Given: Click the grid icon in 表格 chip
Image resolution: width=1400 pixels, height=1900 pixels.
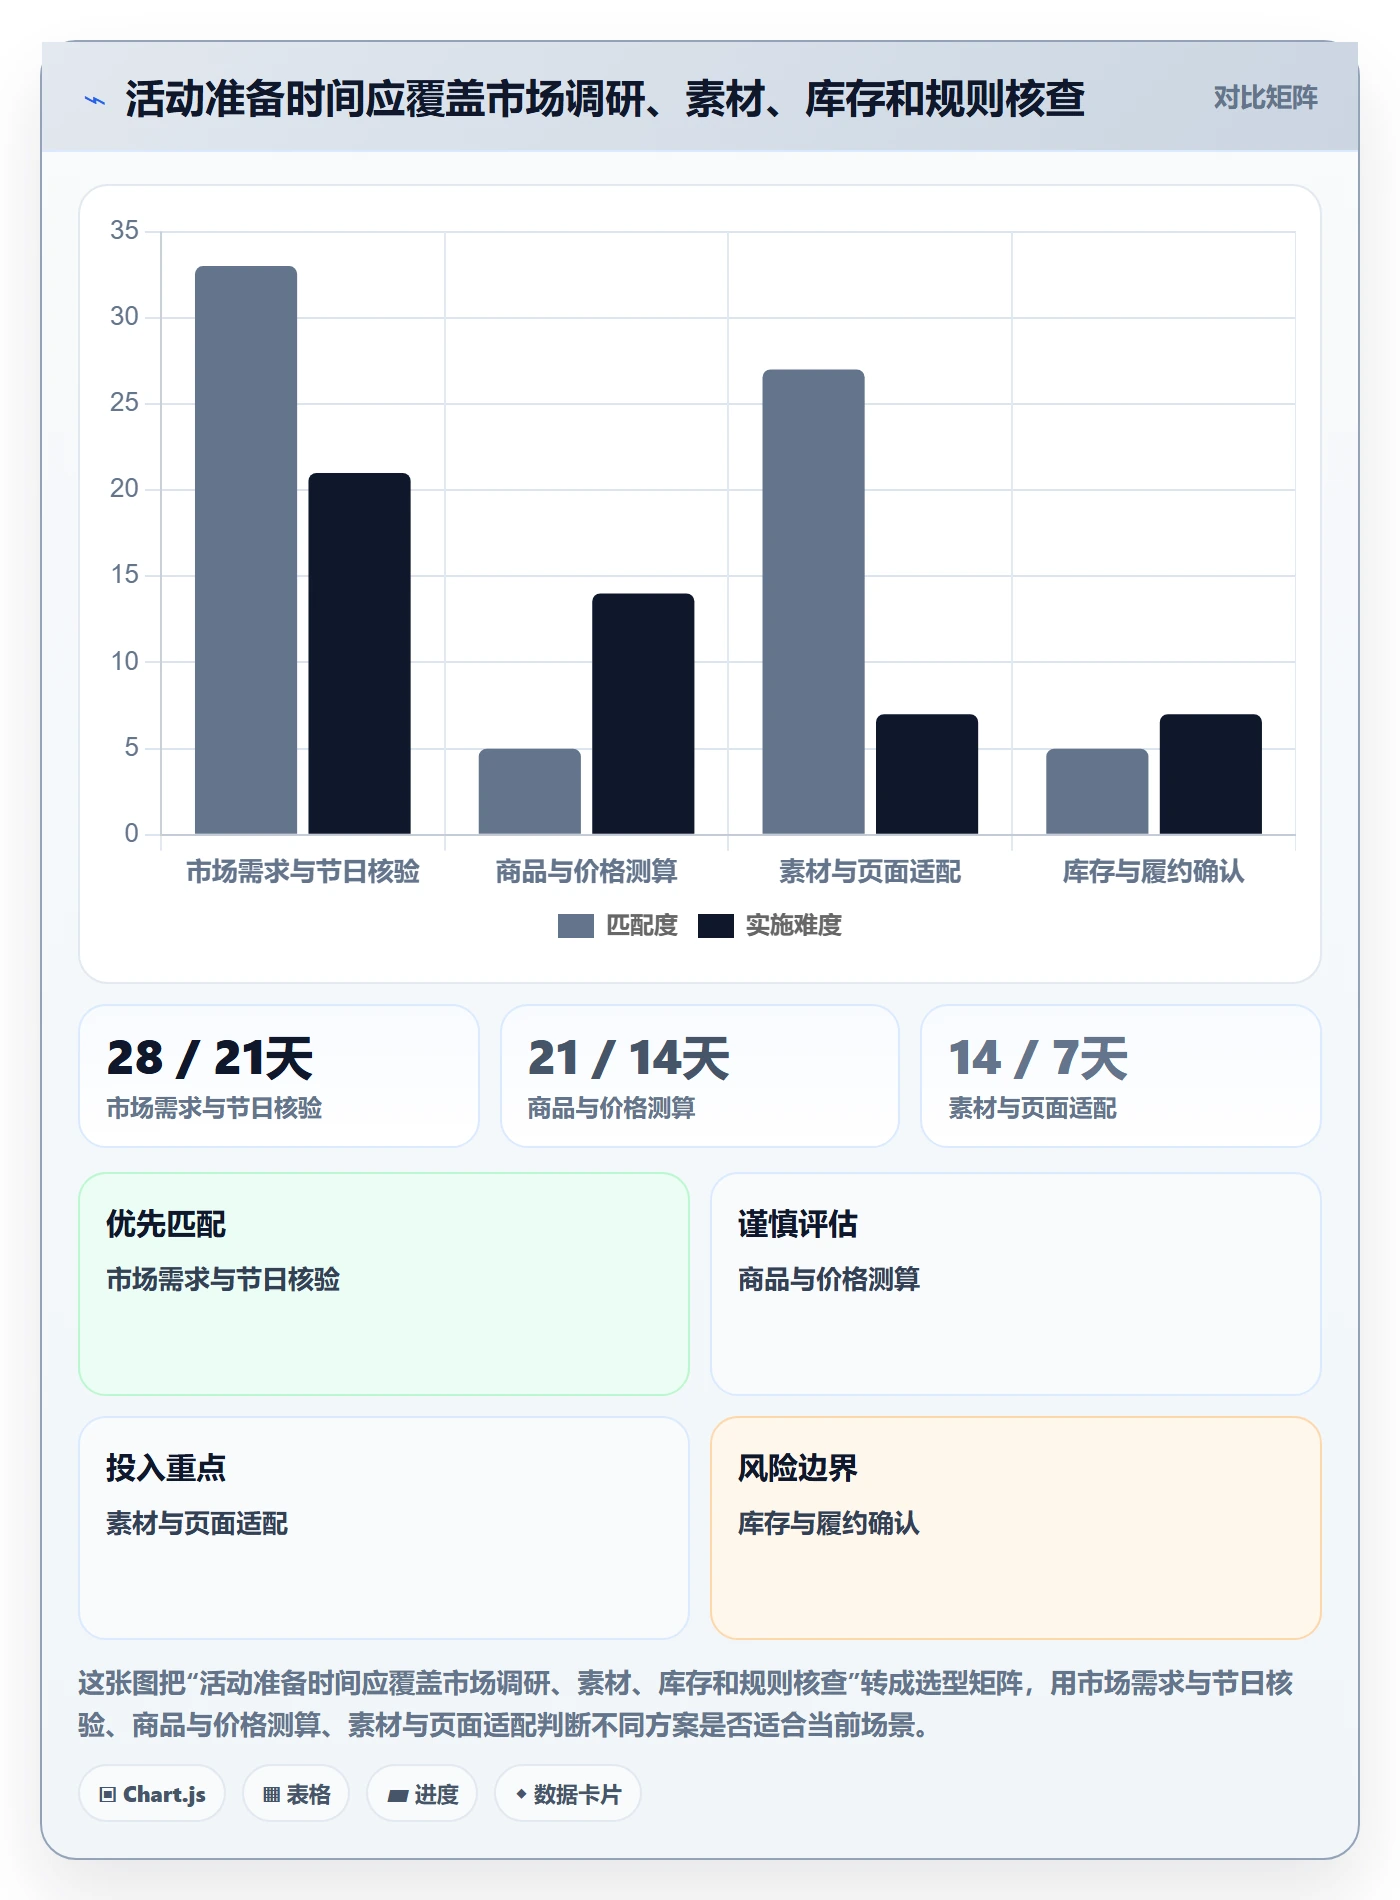Looking at the screenshot, I should (271, 1795).
